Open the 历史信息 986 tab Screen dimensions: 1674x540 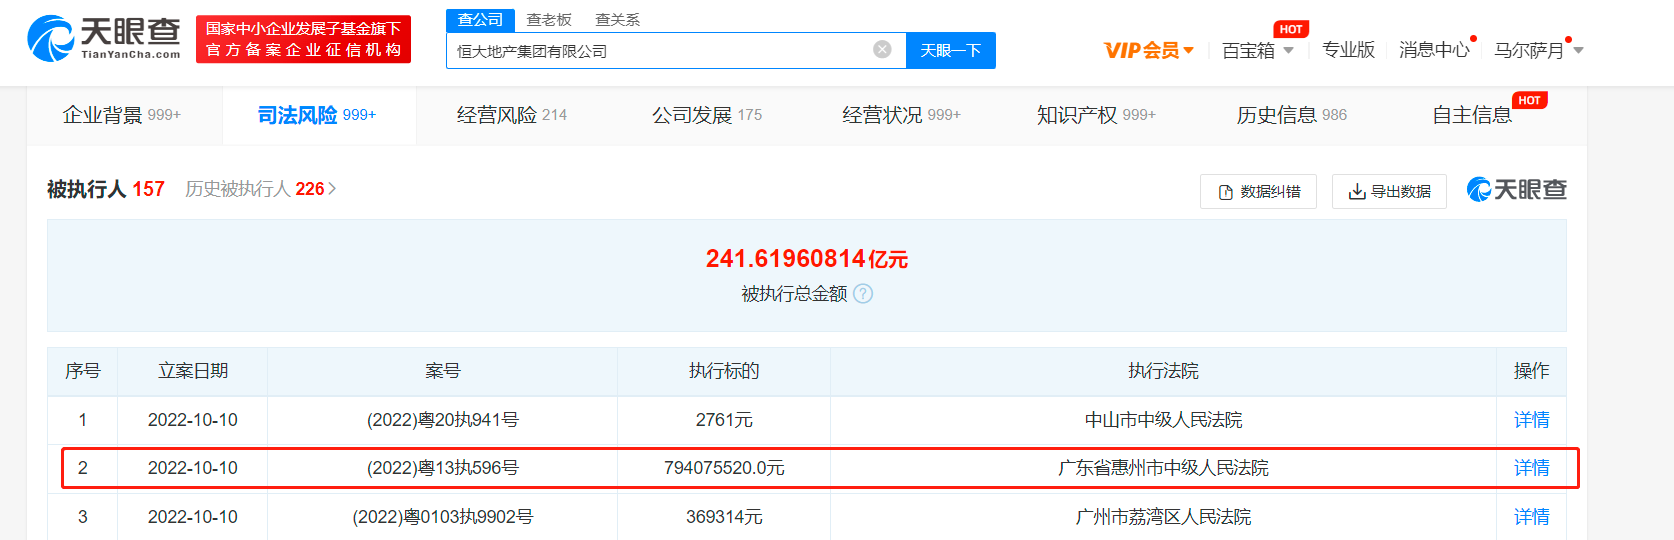click(1292, 115)
